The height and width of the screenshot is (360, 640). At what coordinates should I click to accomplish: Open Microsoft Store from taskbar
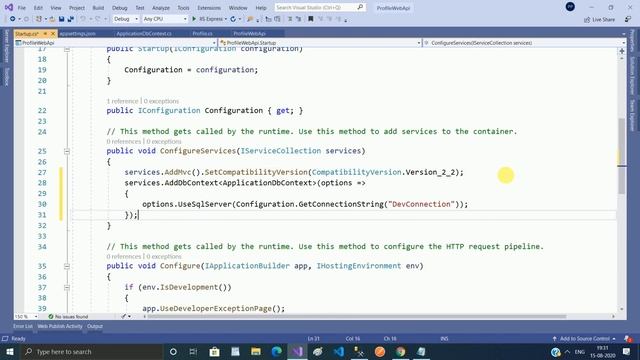pos(214,351)
